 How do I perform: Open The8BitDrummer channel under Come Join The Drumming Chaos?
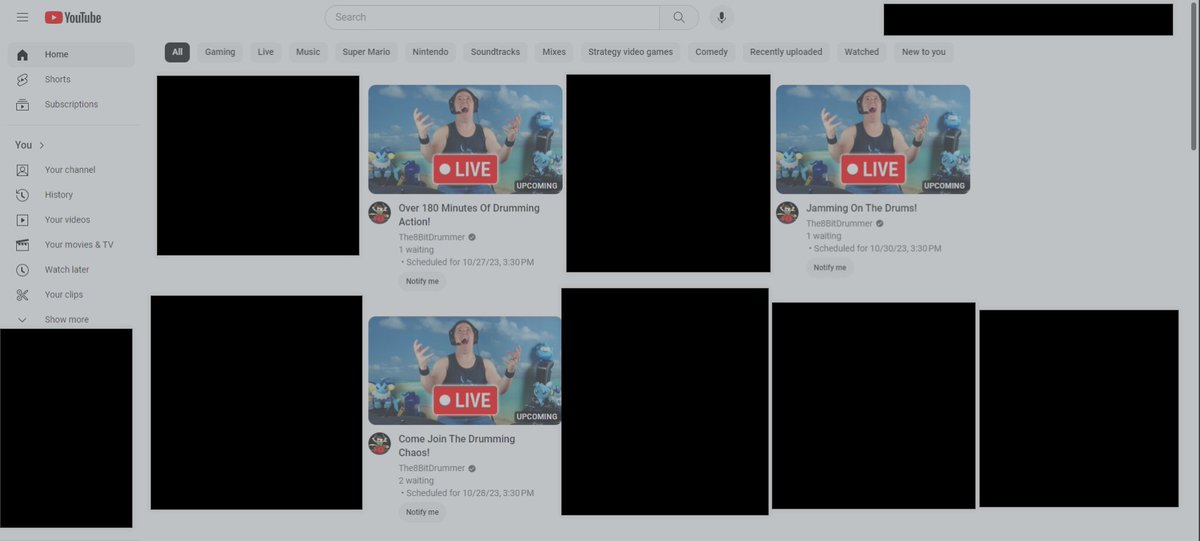(431, 468)
